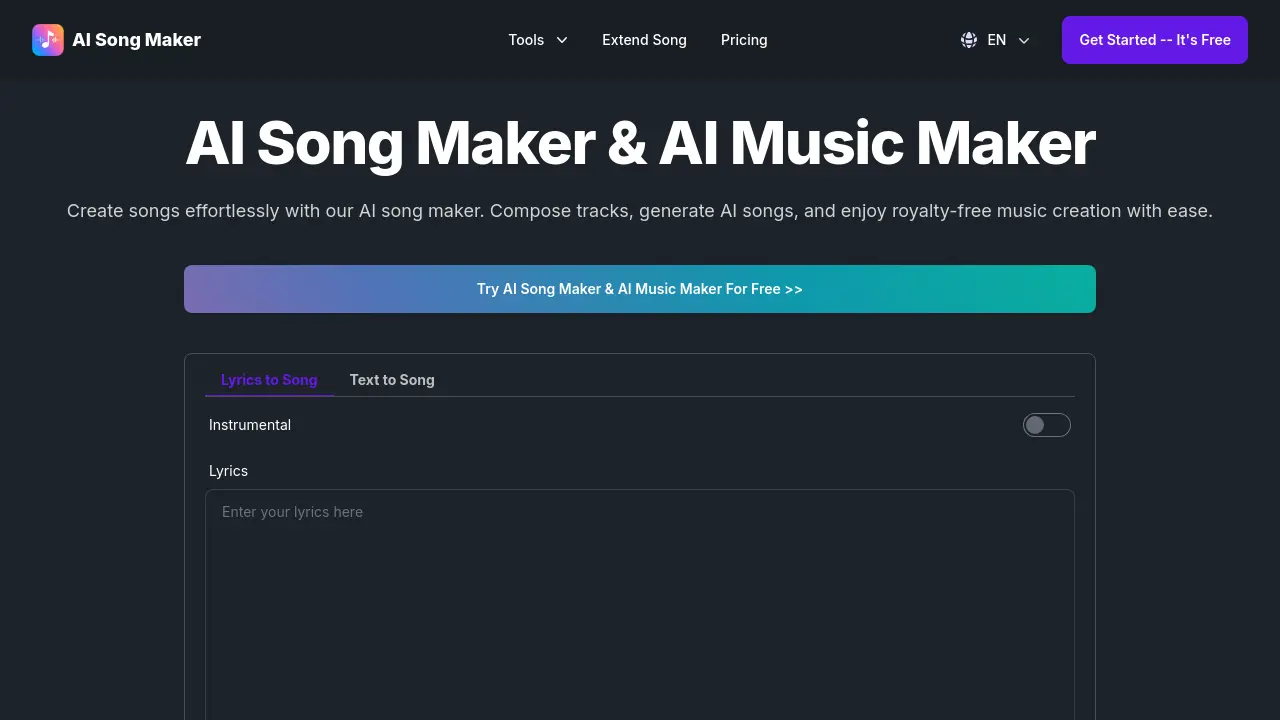This screenshot has height=720, width=1280.
Task: Go to the Pricing page
Action: click(744, 40)
